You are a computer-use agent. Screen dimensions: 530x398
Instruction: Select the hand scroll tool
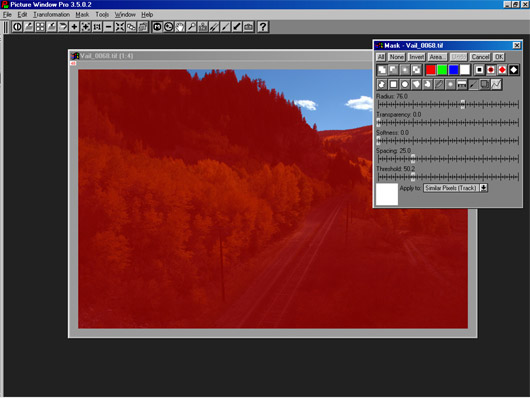[x=180, y=27]
